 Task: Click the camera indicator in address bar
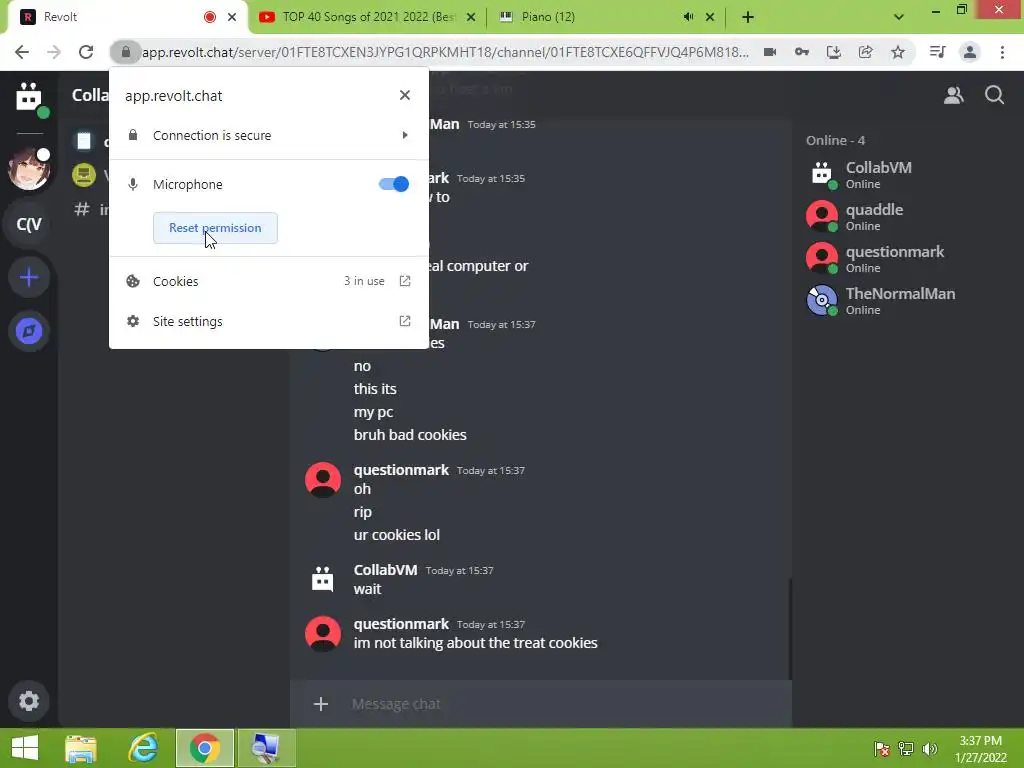(x=770, y=52)
